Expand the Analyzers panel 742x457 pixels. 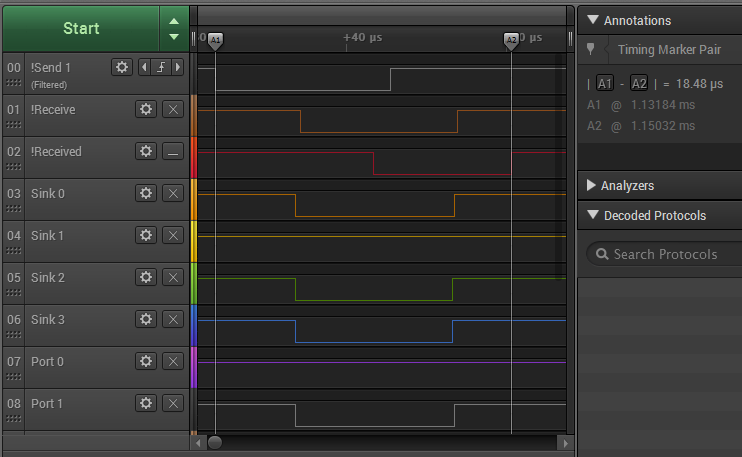(592, 185)
